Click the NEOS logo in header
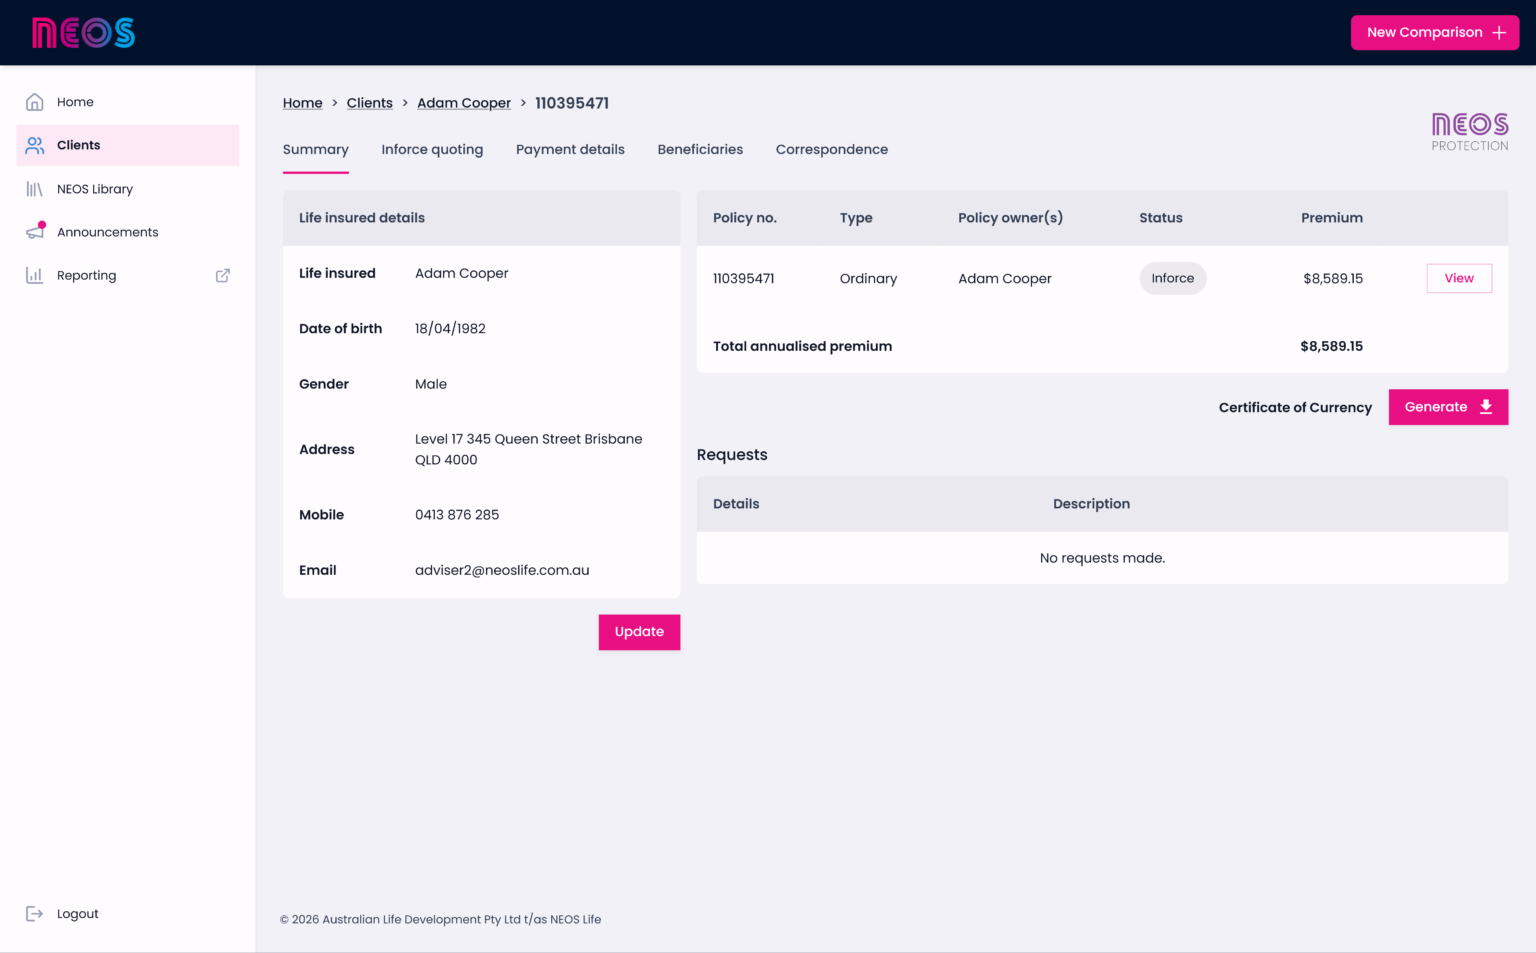The width and height of the screenshot is (1536, 953). pos(84,33)
